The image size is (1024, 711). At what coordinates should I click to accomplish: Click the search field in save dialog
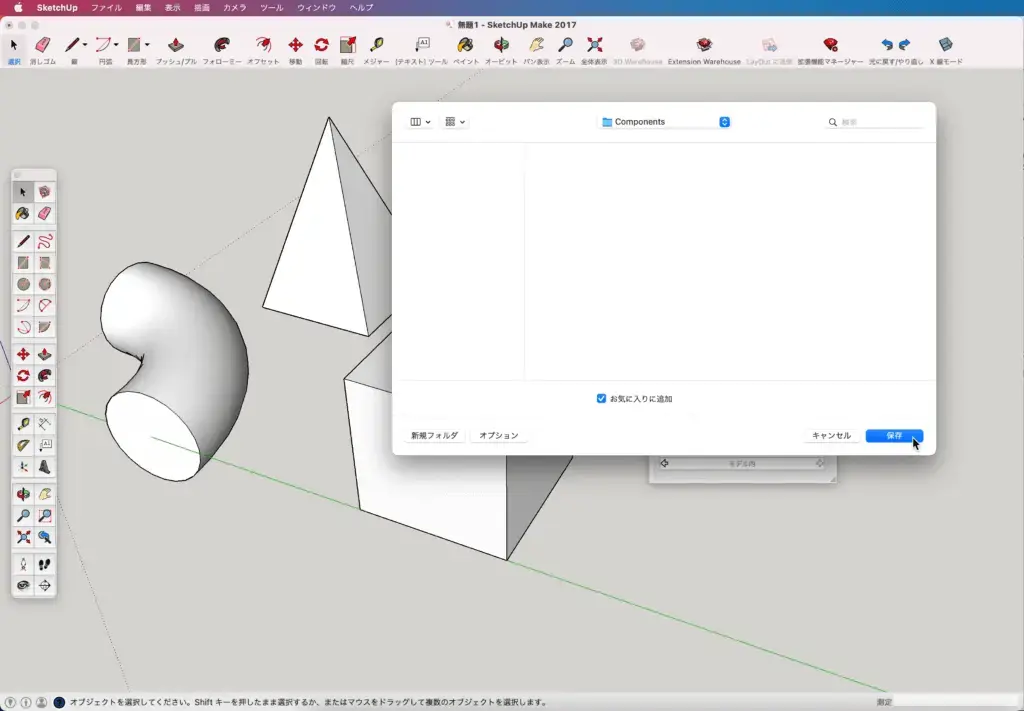click(x=875, y=122)
